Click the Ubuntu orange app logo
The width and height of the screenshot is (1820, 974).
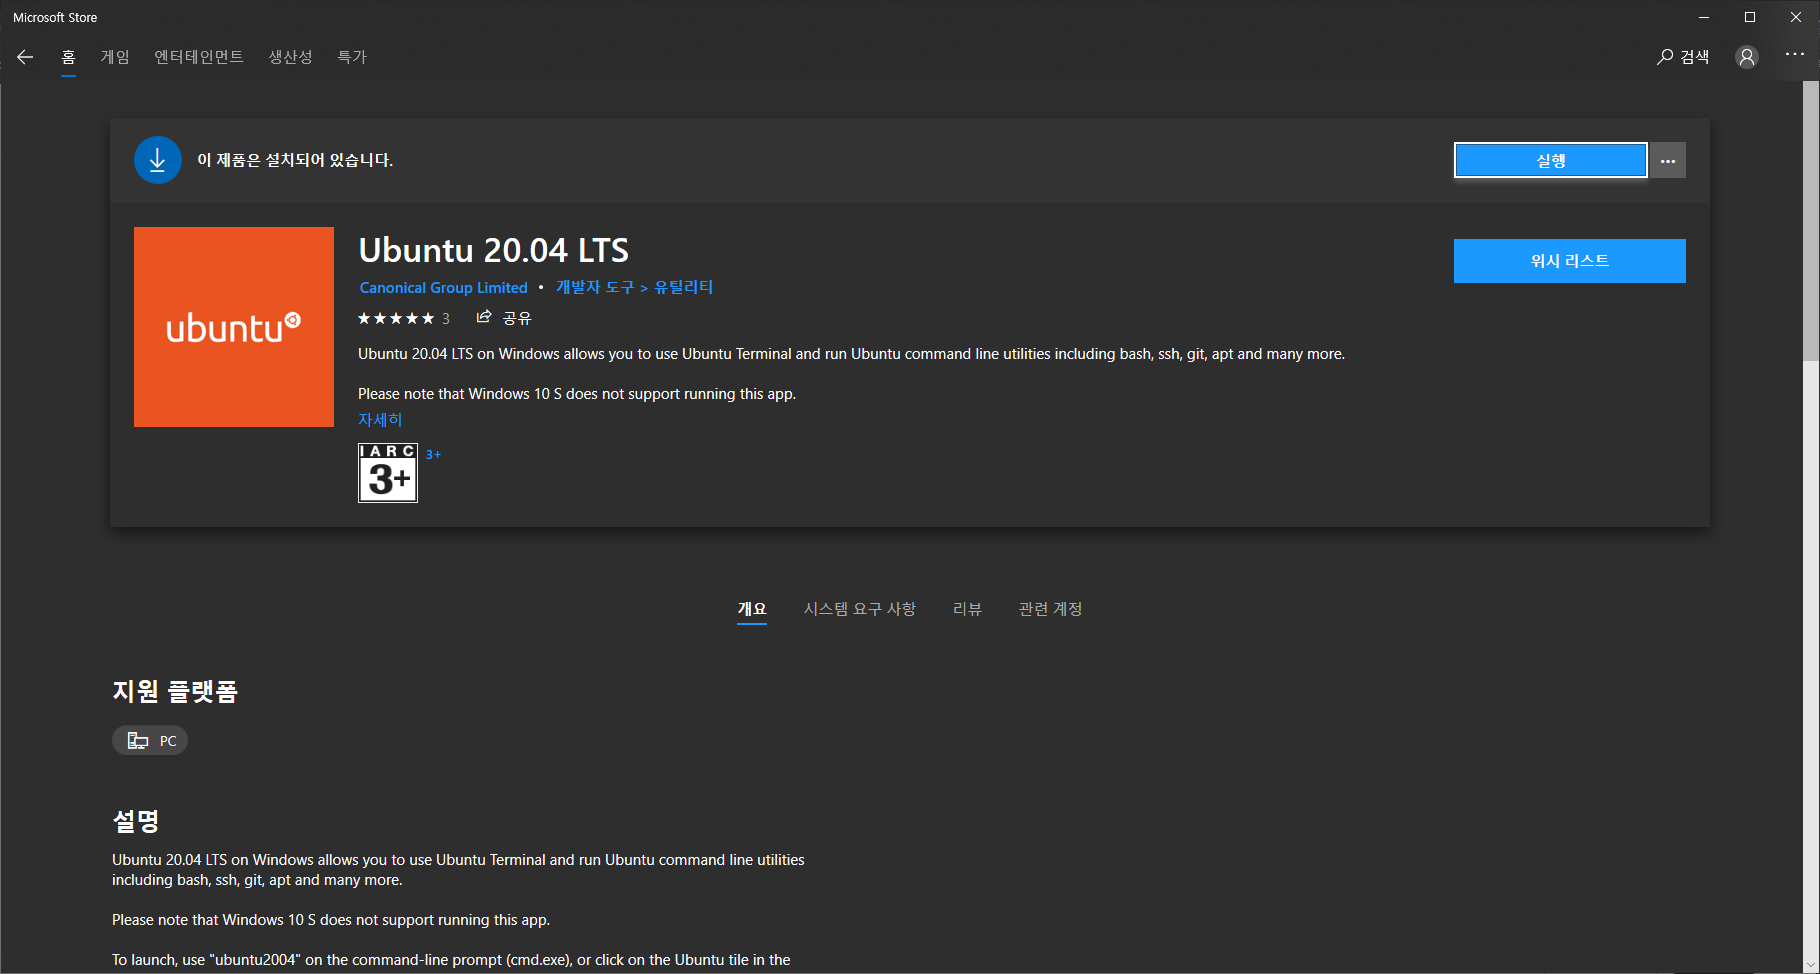tap(234, 327)
